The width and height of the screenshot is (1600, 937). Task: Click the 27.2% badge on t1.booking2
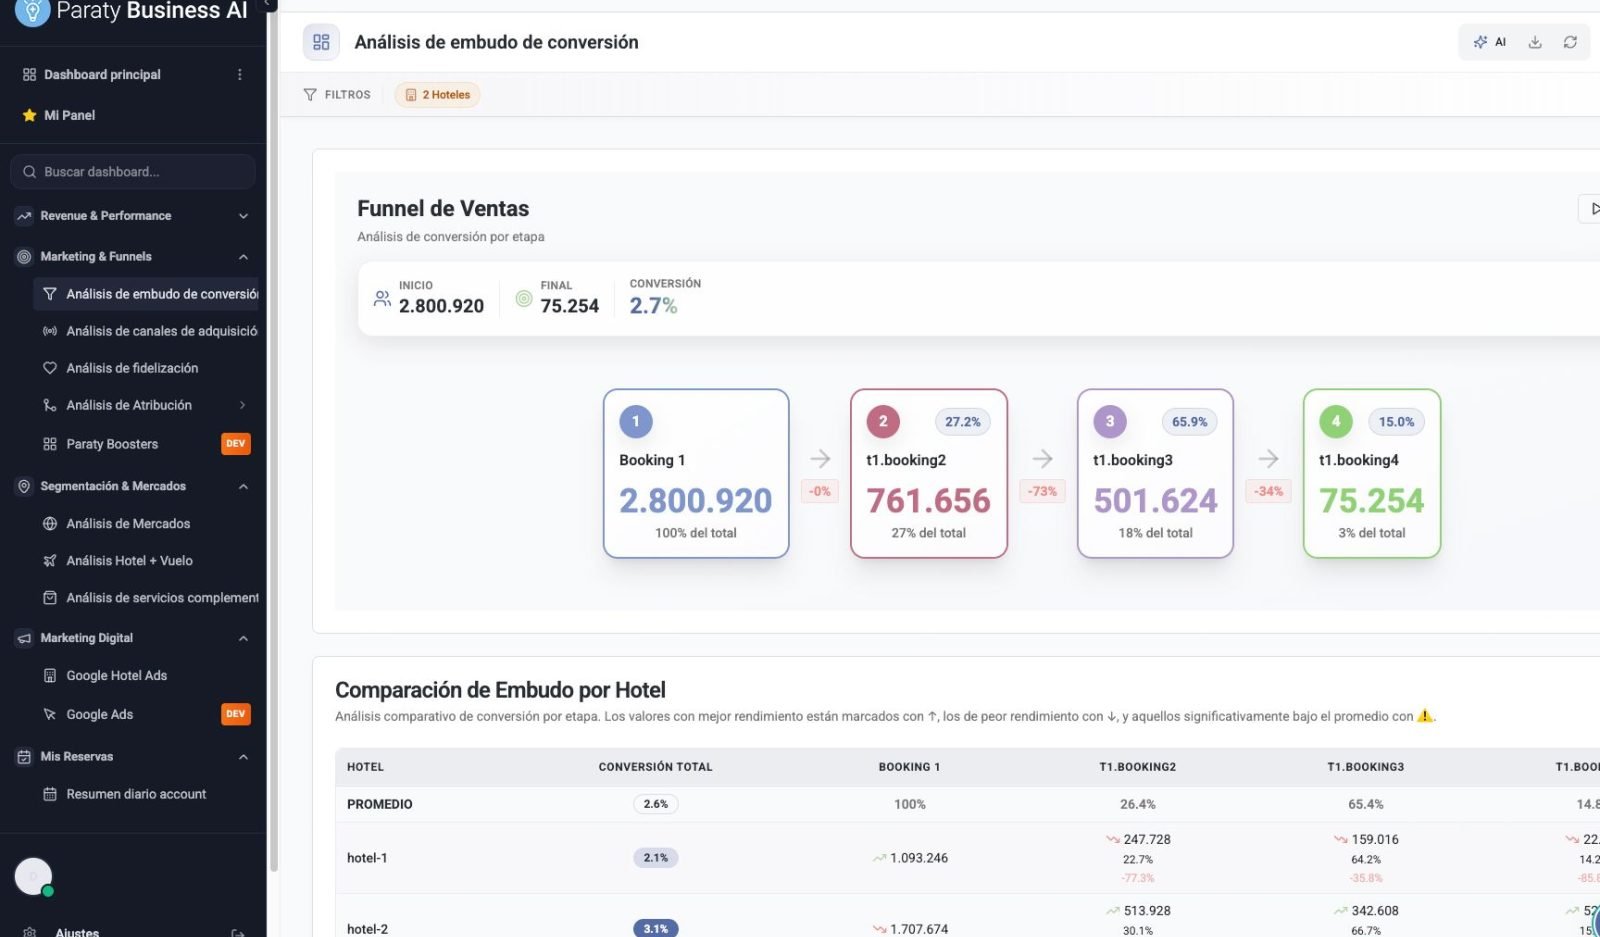pos(963,422)
